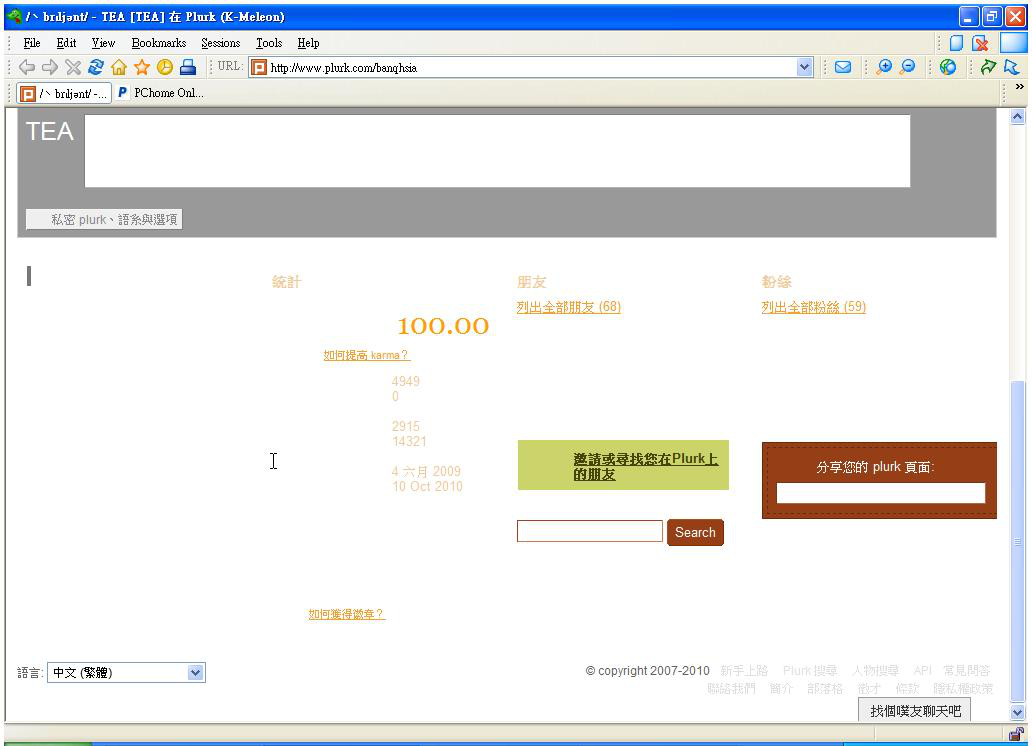Click the date text 10 Oct 2010
Screen dimensions: 1032x746
(427, 486)
